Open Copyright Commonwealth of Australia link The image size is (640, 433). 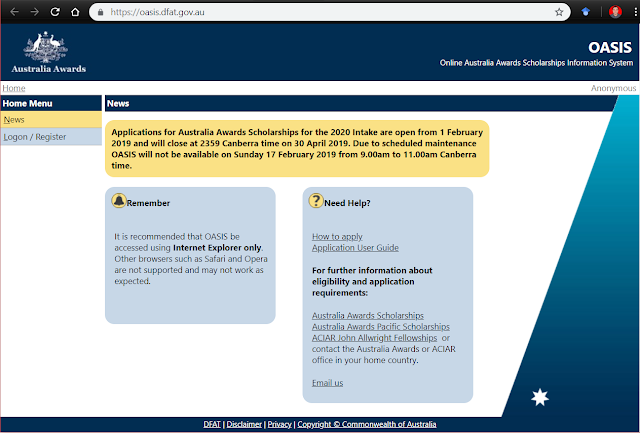pos(367,424)
